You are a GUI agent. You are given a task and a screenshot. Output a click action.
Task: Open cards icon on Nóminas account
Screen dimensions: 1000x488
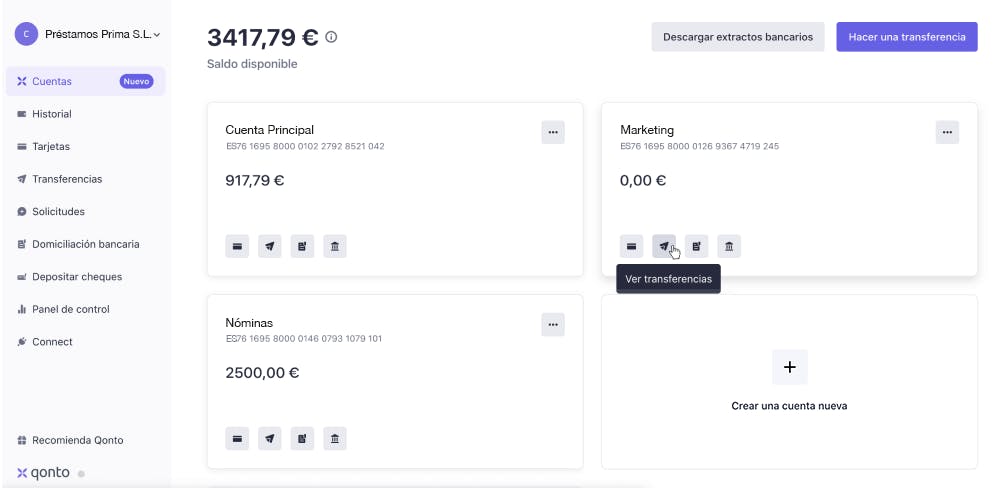[x=237, y=439]
